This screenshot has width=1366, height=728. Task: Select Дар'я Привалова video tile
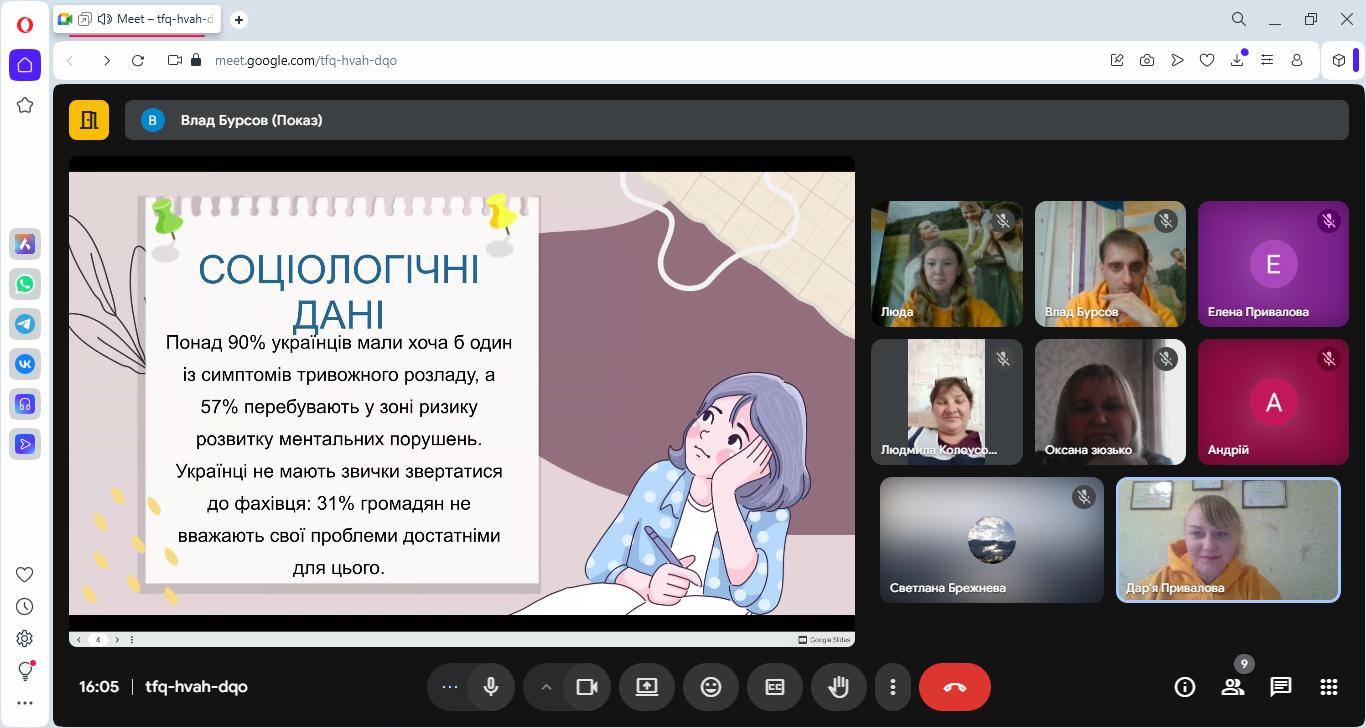pos(1227,540)
